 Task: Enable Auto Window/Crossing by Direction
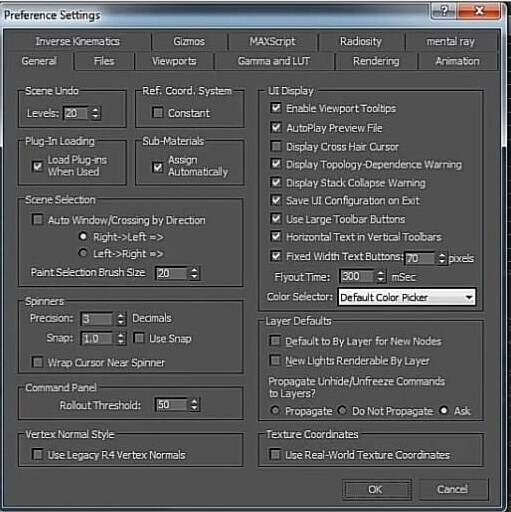(x=37, y=219)
